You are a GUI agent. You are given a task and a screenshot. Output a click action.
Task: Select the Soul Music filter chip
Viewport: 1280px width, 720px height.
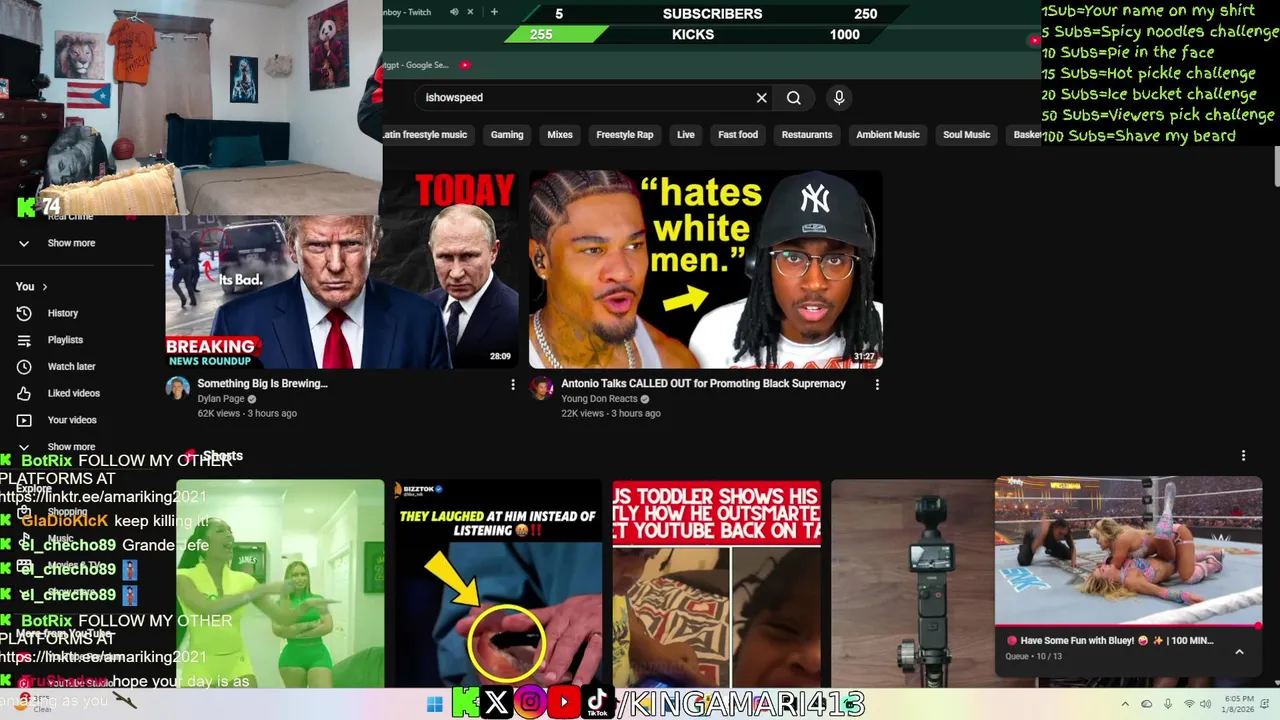tap(967, 135)
